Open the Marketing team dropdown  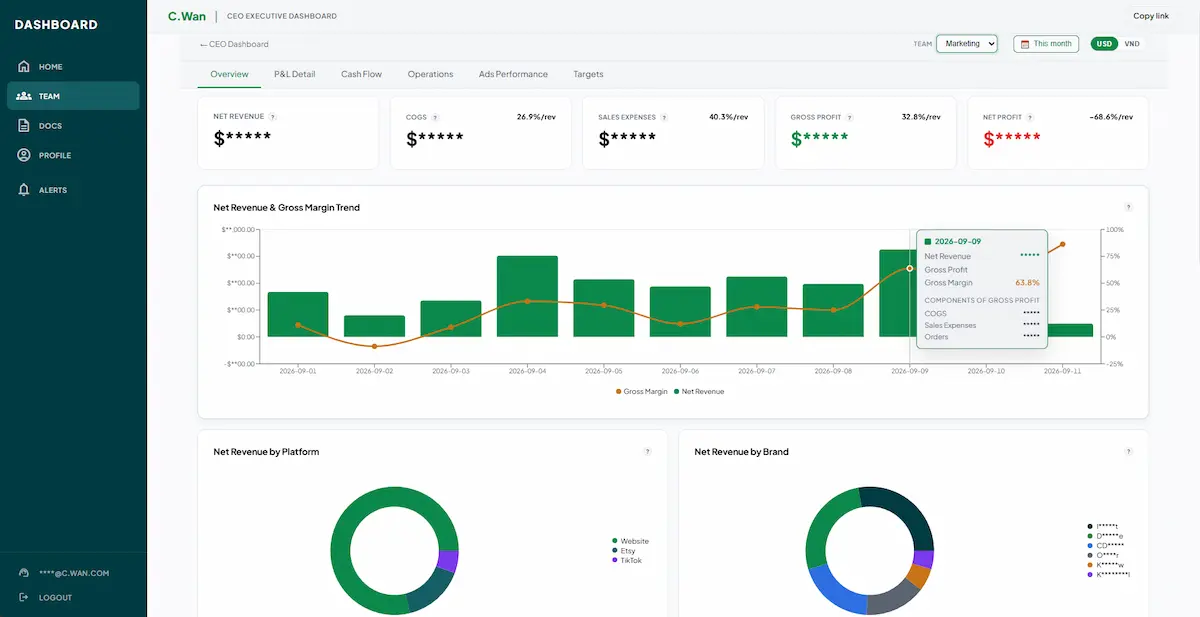[967, 44]
